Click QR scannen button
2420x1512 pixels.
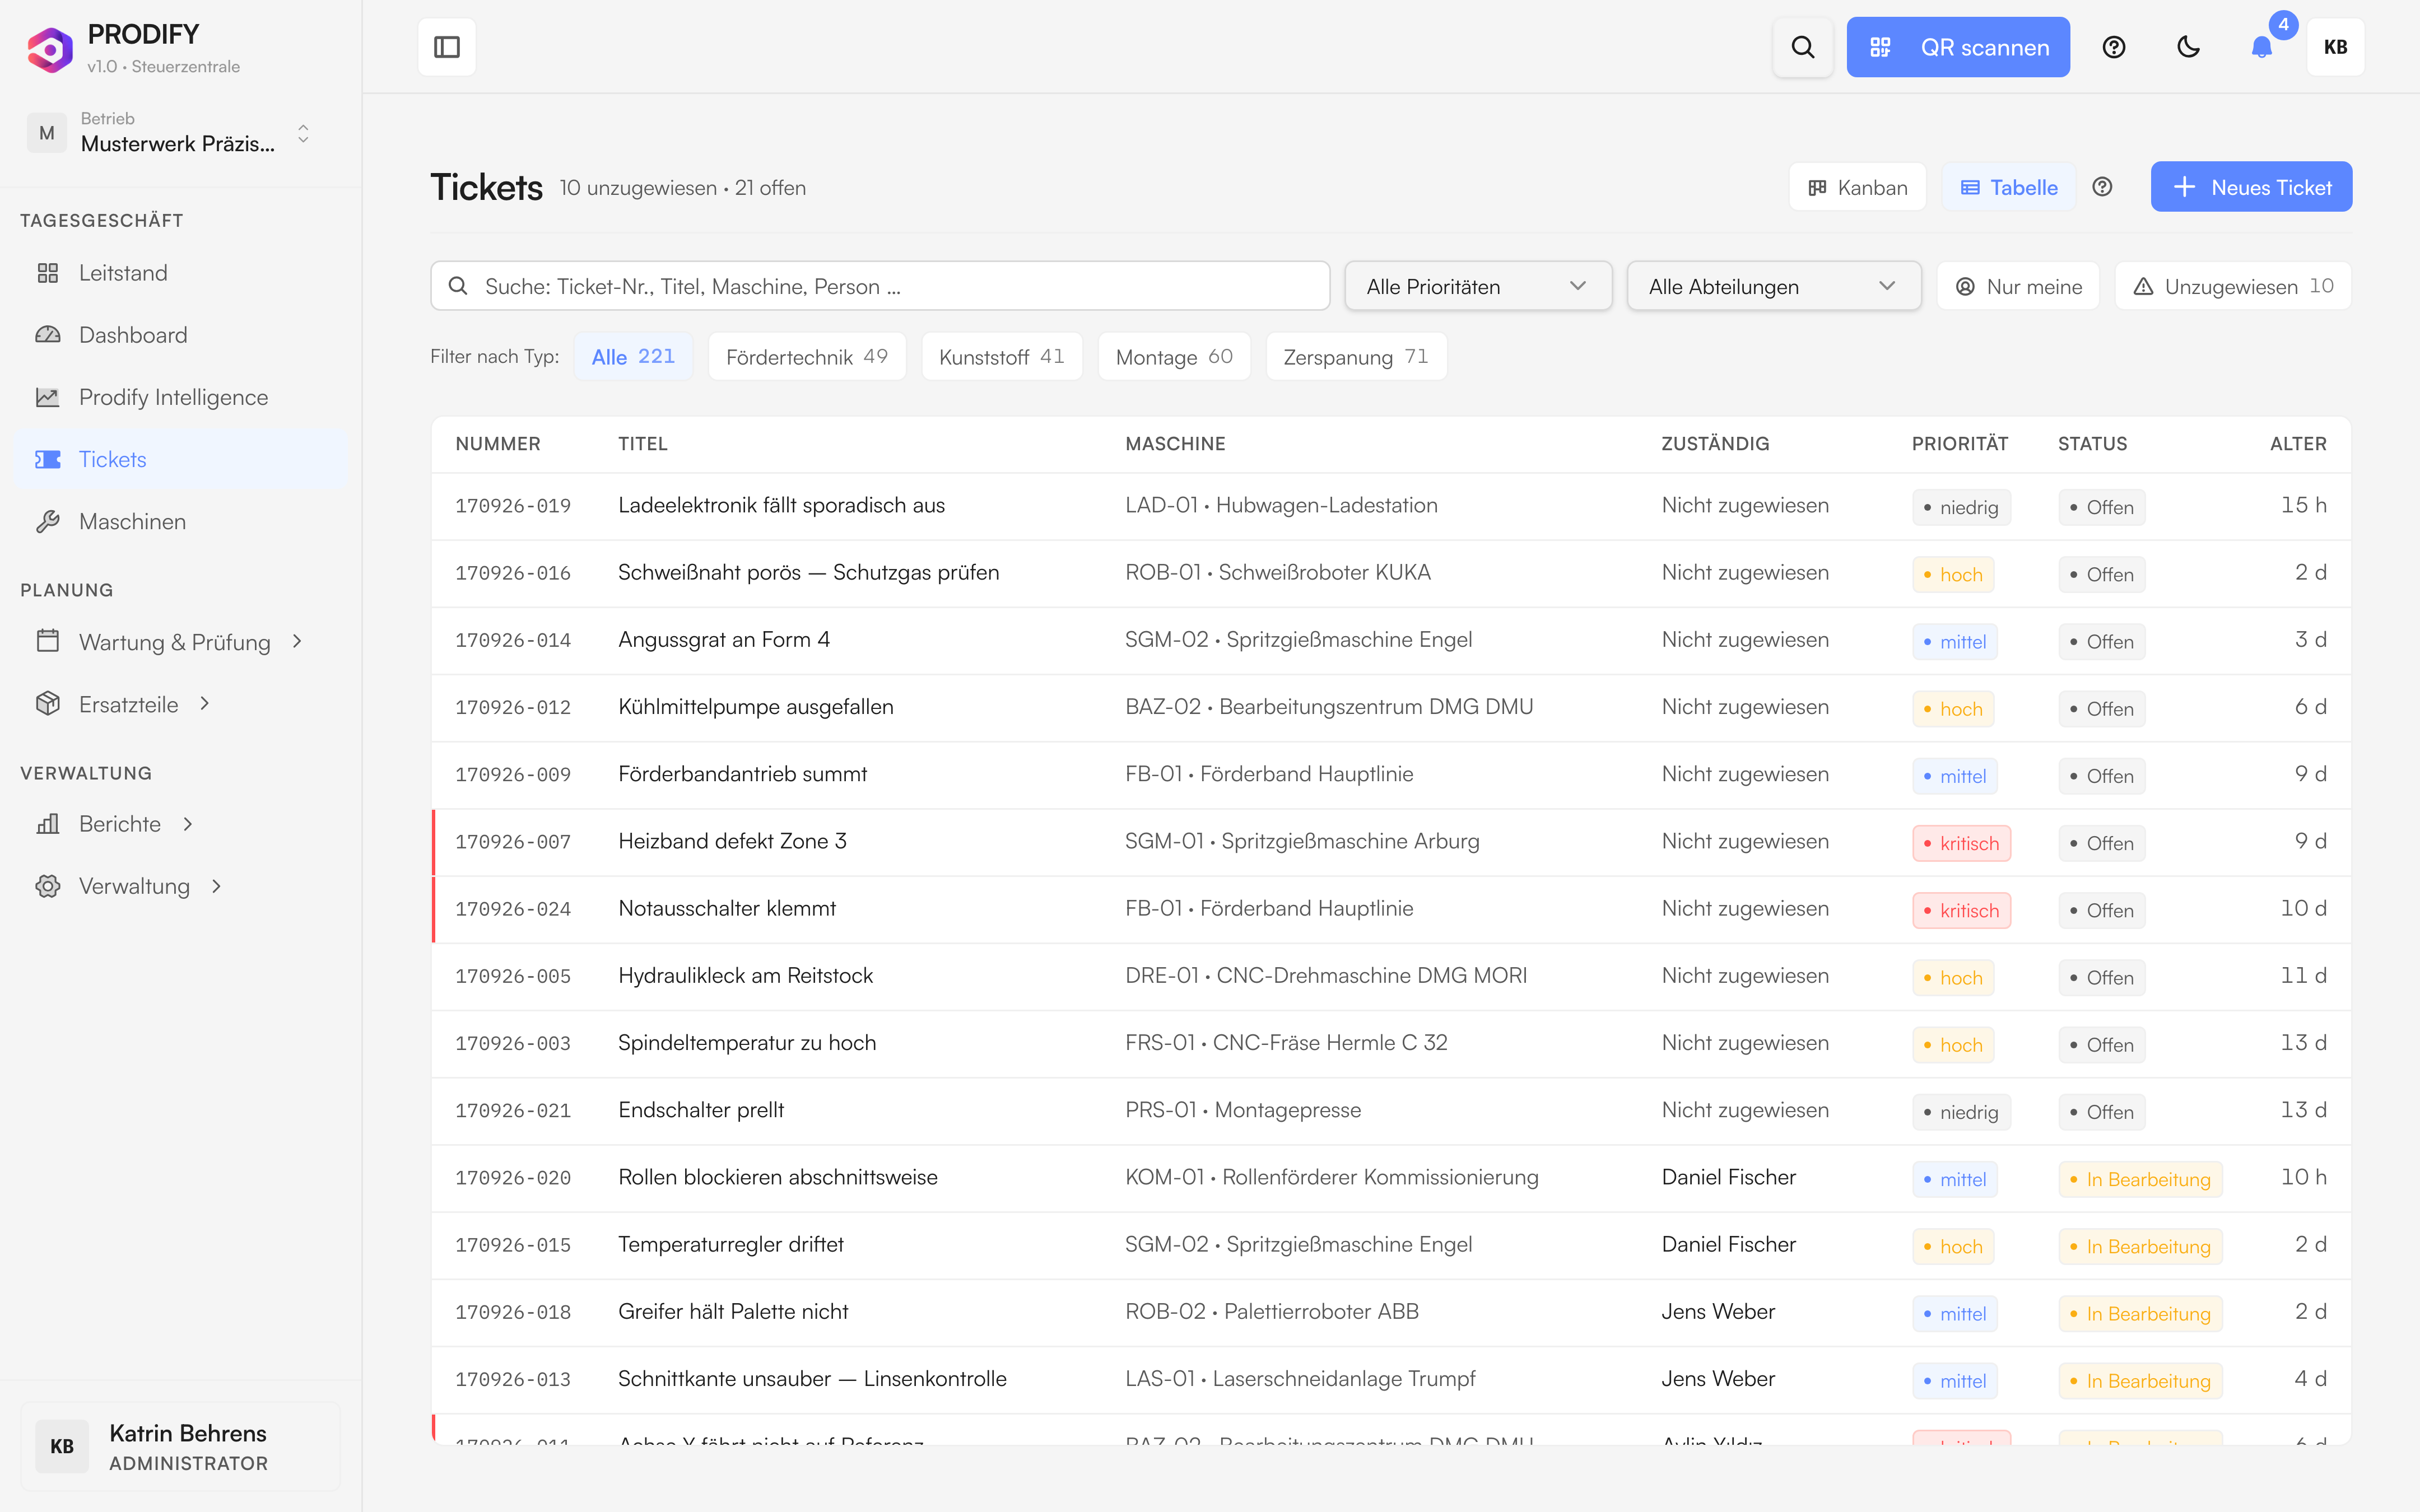[x=1958, y=47]
